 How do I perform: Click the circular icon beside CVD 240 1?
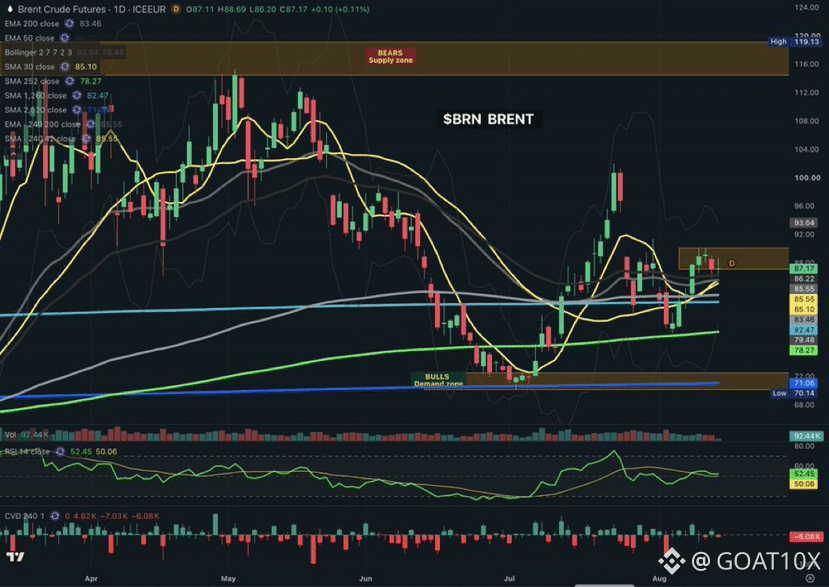[x=54, y=516]
